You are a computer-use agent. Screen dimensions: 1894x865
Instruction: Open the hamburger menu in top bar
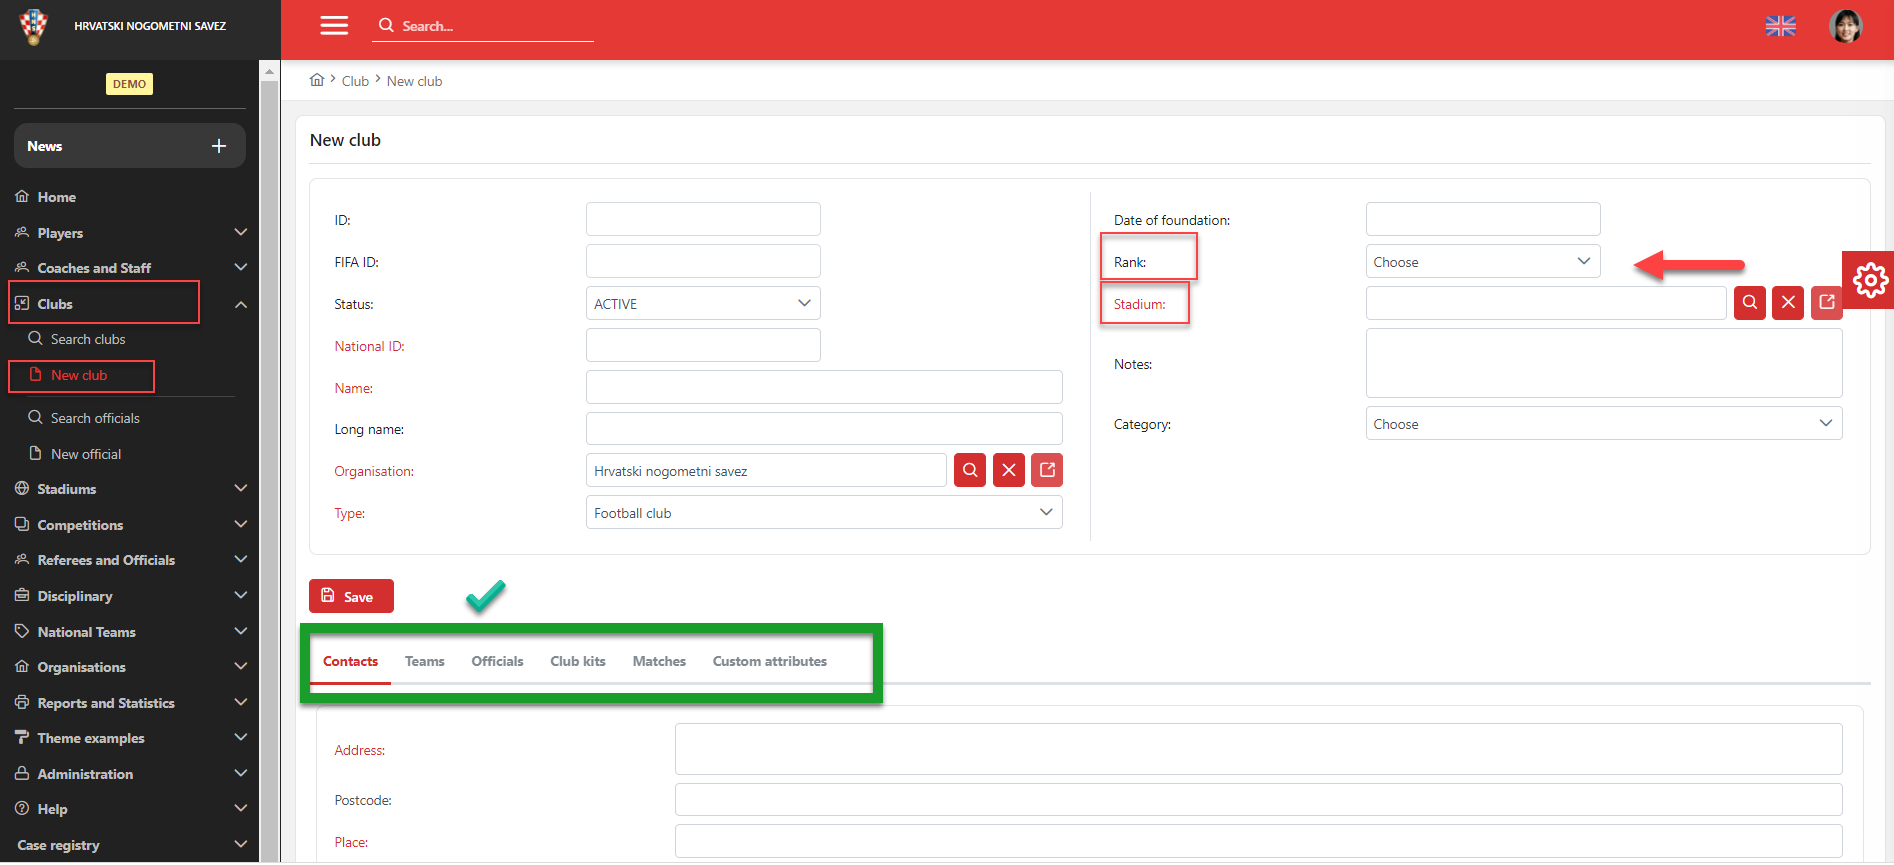coord(334,26)
